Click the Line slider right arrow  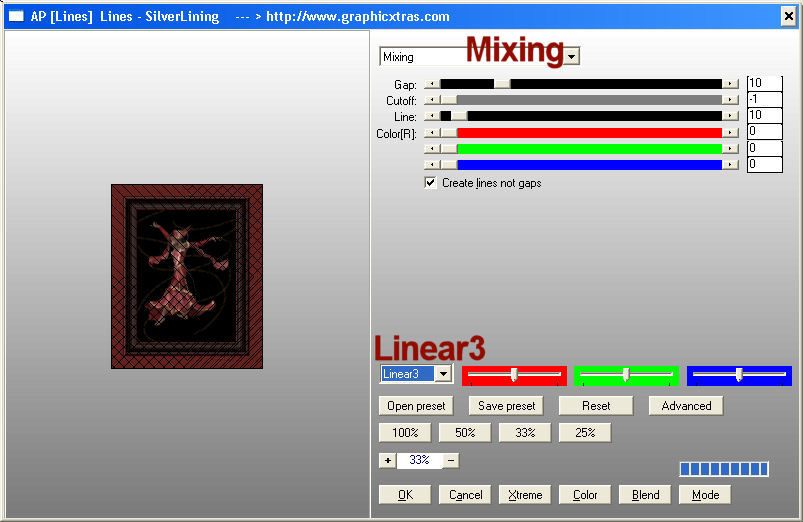point(730,116)
